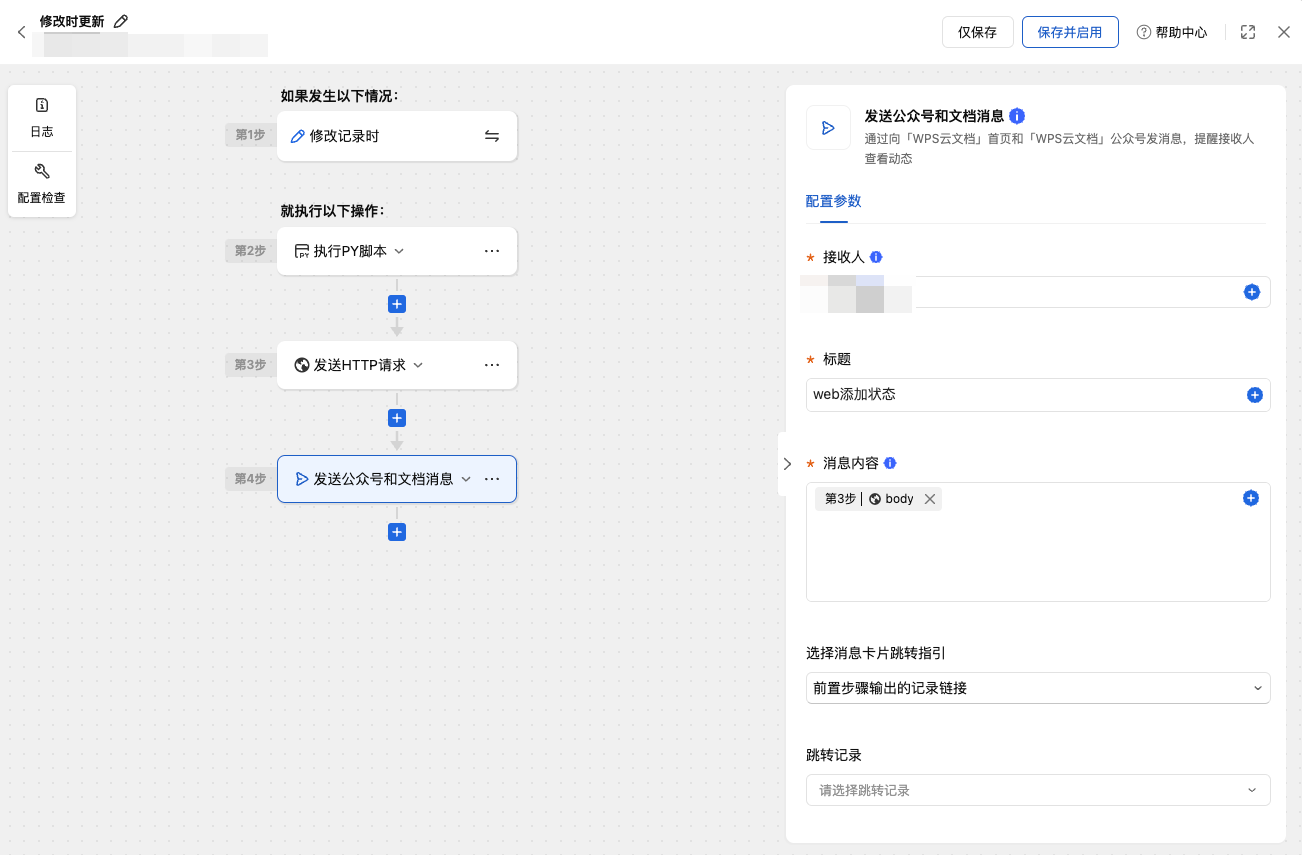
Task: Open the 跳转记录 selection dropdown
Action: coord(1038,790)
